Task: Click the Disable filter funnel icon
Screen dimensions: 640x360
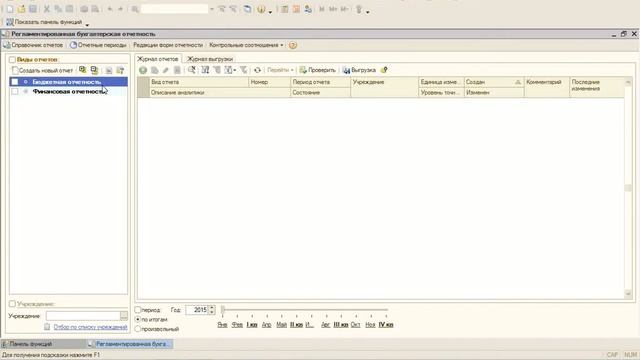Action: [243, 70]
